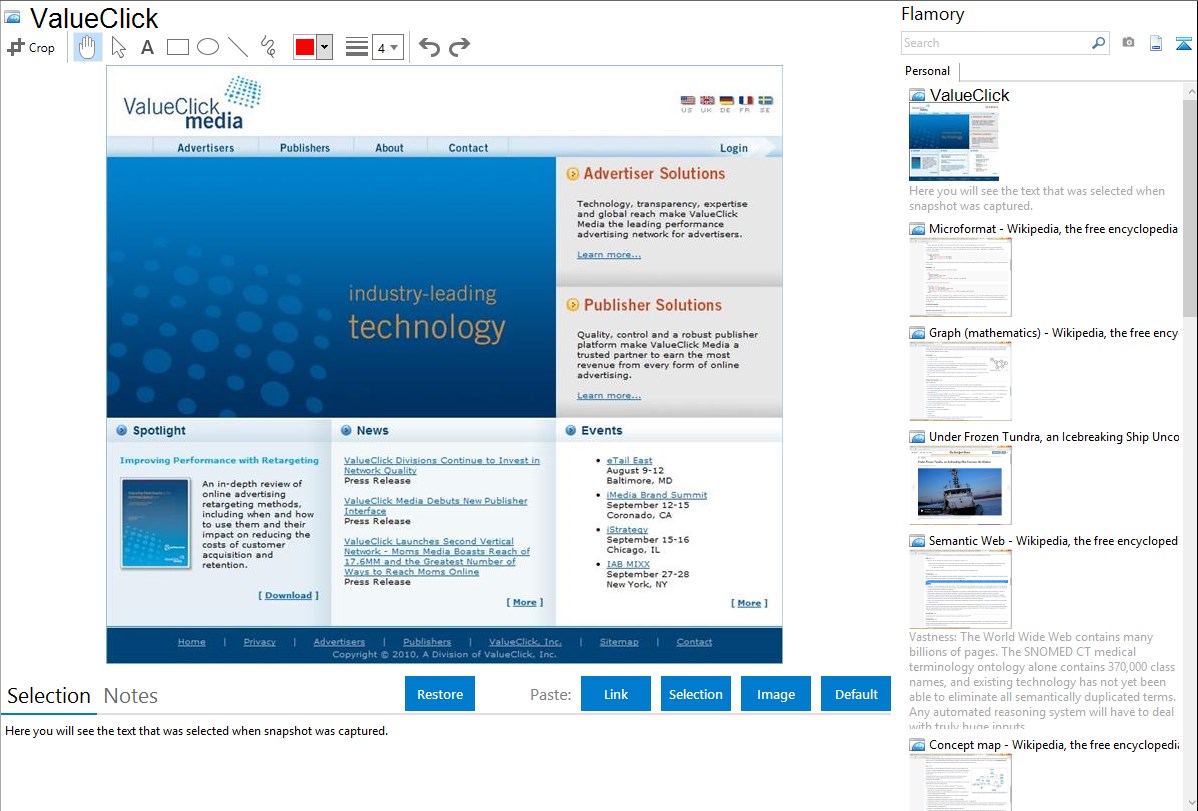This screenshot has height=811, width=1198.
Task: Click the snapshot icon beside Concept map entry
Action: 917,745
